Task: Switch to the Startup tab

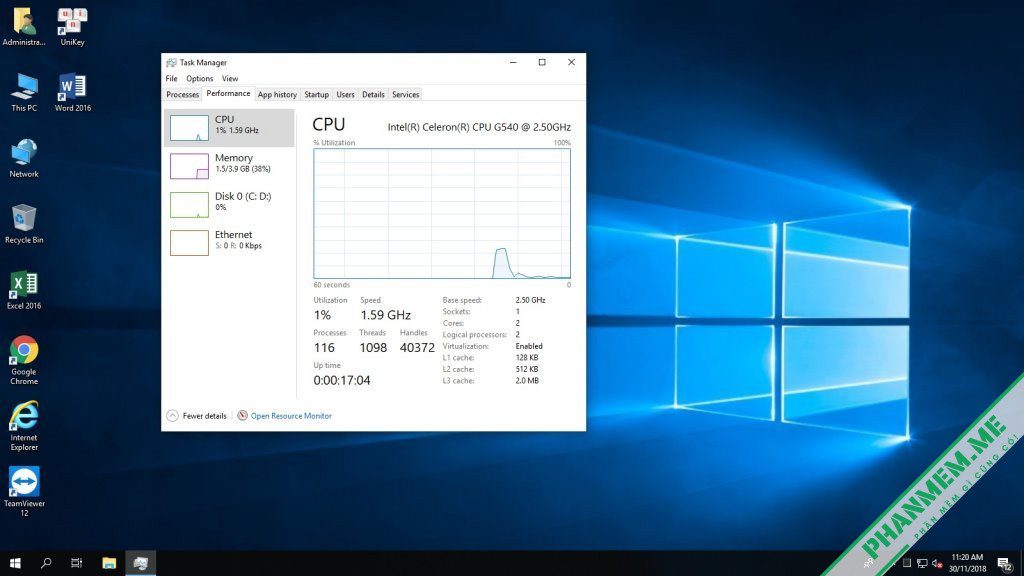Action: click(x=317, y=95)
